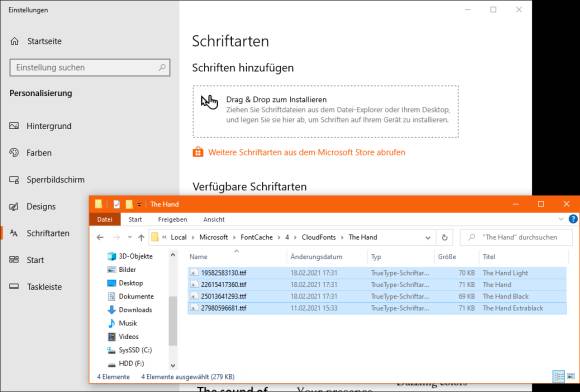580x392 pixels.
Task: Click FontCache in the address bar
Action: (256, 237)
